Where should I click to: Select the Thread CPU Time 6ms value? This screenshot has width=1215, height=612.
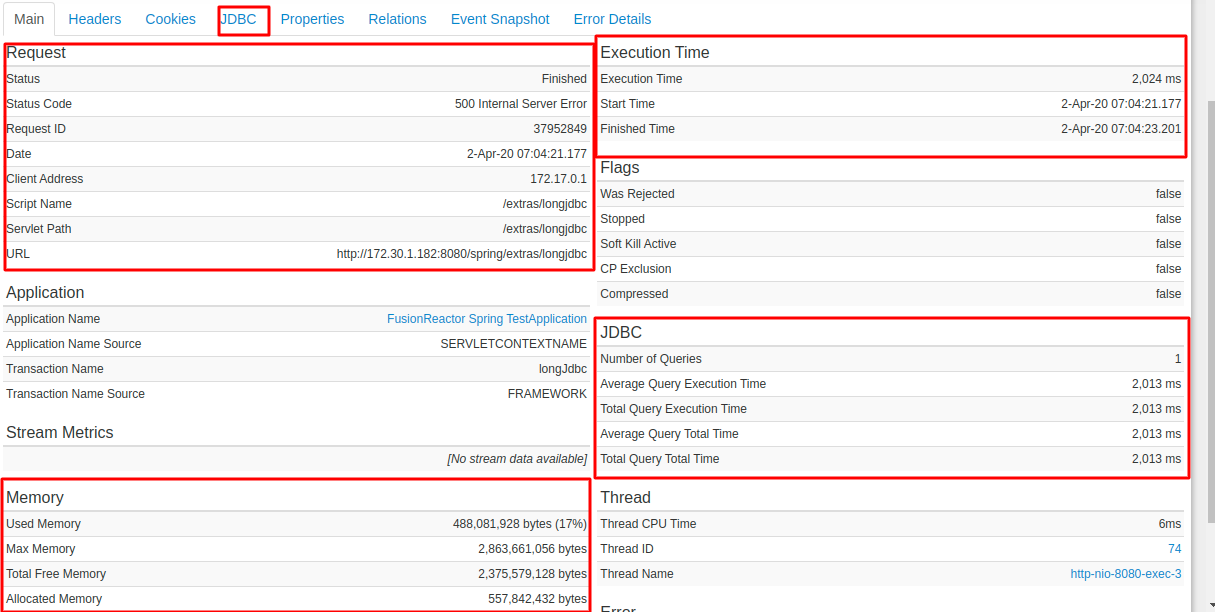[1170, 524]
